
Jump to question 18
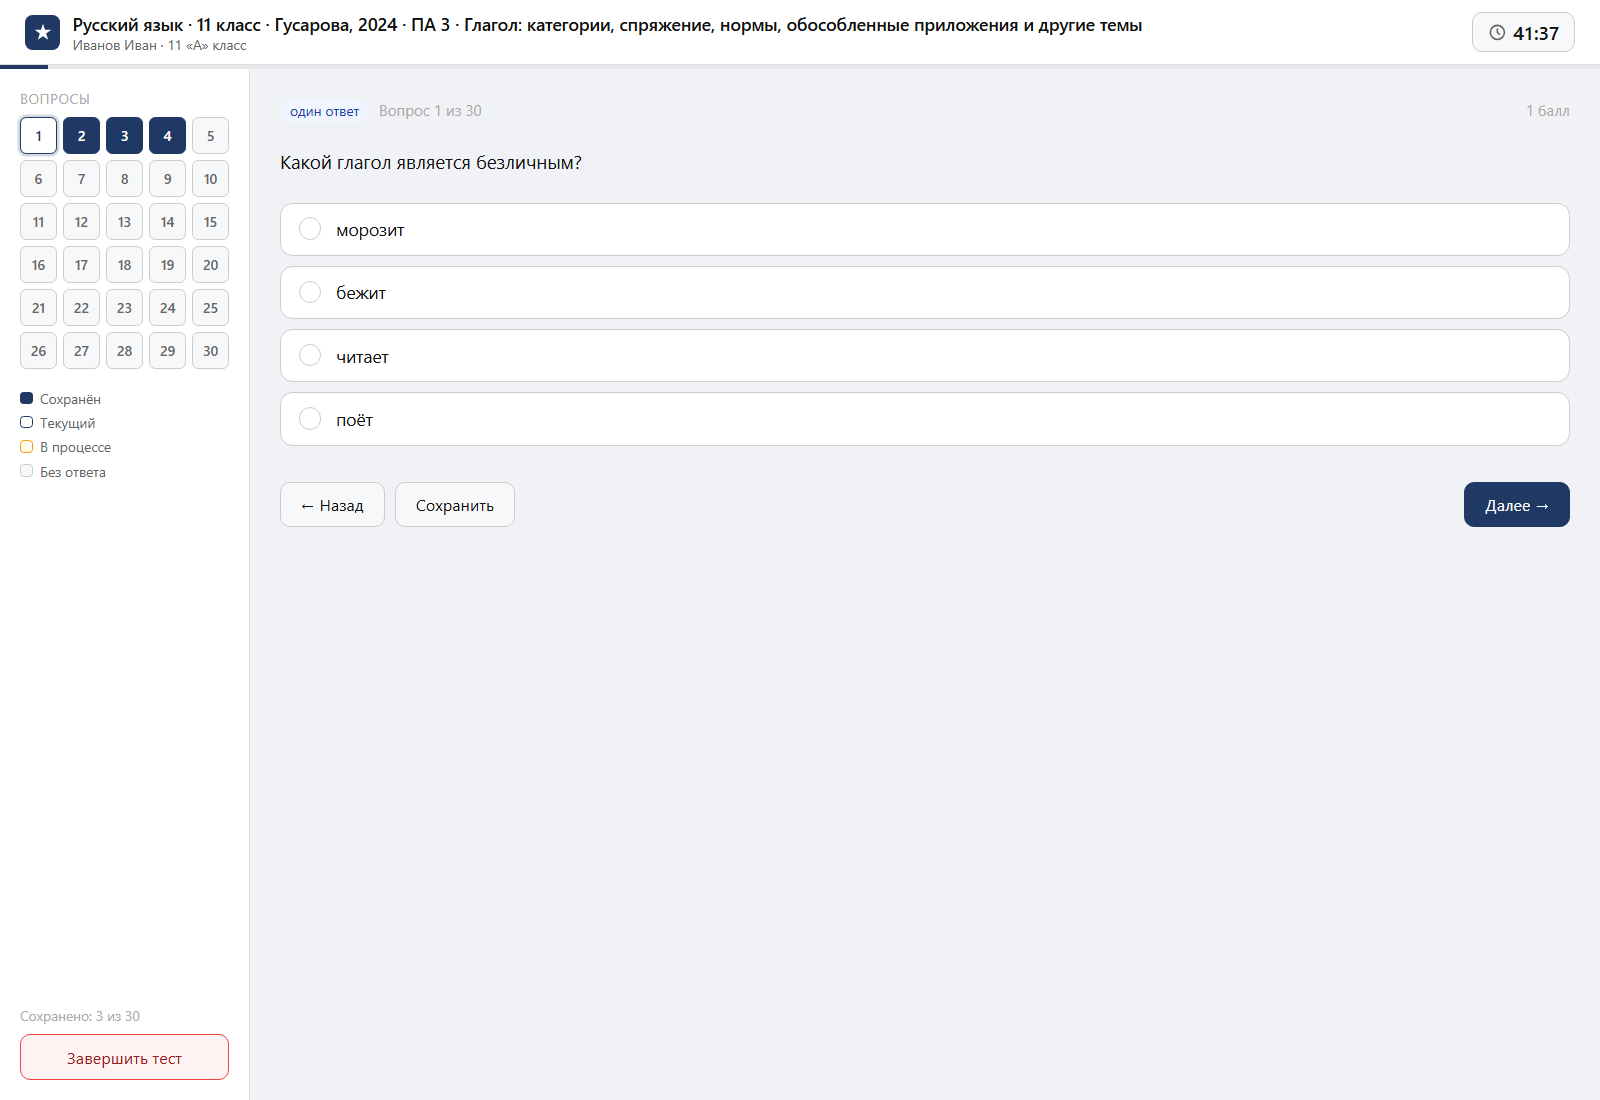pyautogui.click(x=124, y=265)
